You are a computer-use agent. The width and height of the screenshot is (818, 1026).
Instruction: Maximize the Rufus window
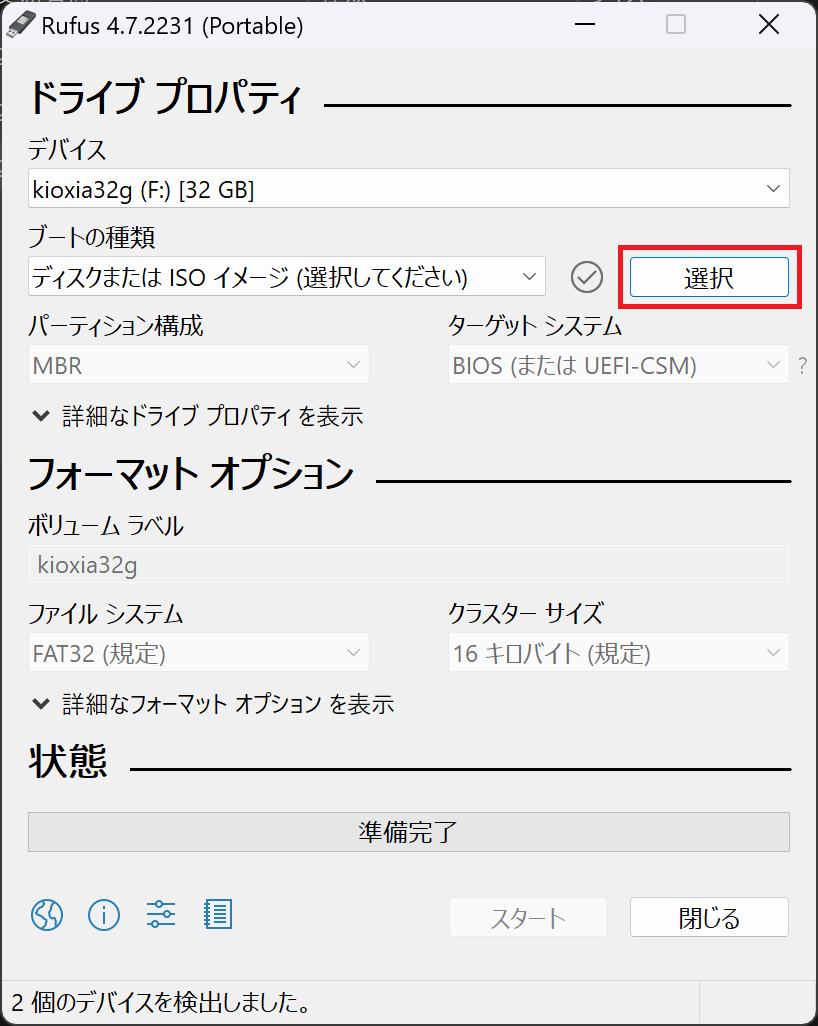pyautogui.click(x=676, y=25)
